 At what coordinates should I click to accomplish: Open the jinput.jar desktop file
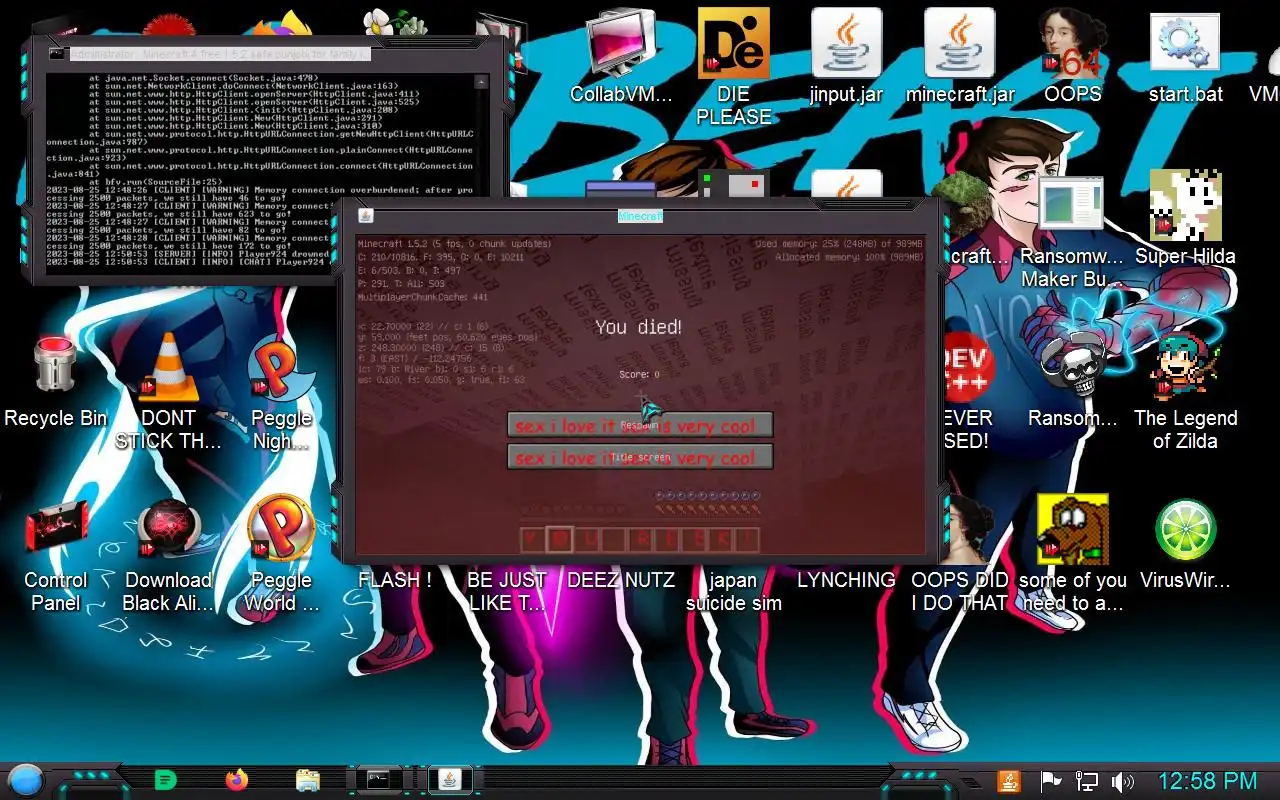[x=846, y=57]
